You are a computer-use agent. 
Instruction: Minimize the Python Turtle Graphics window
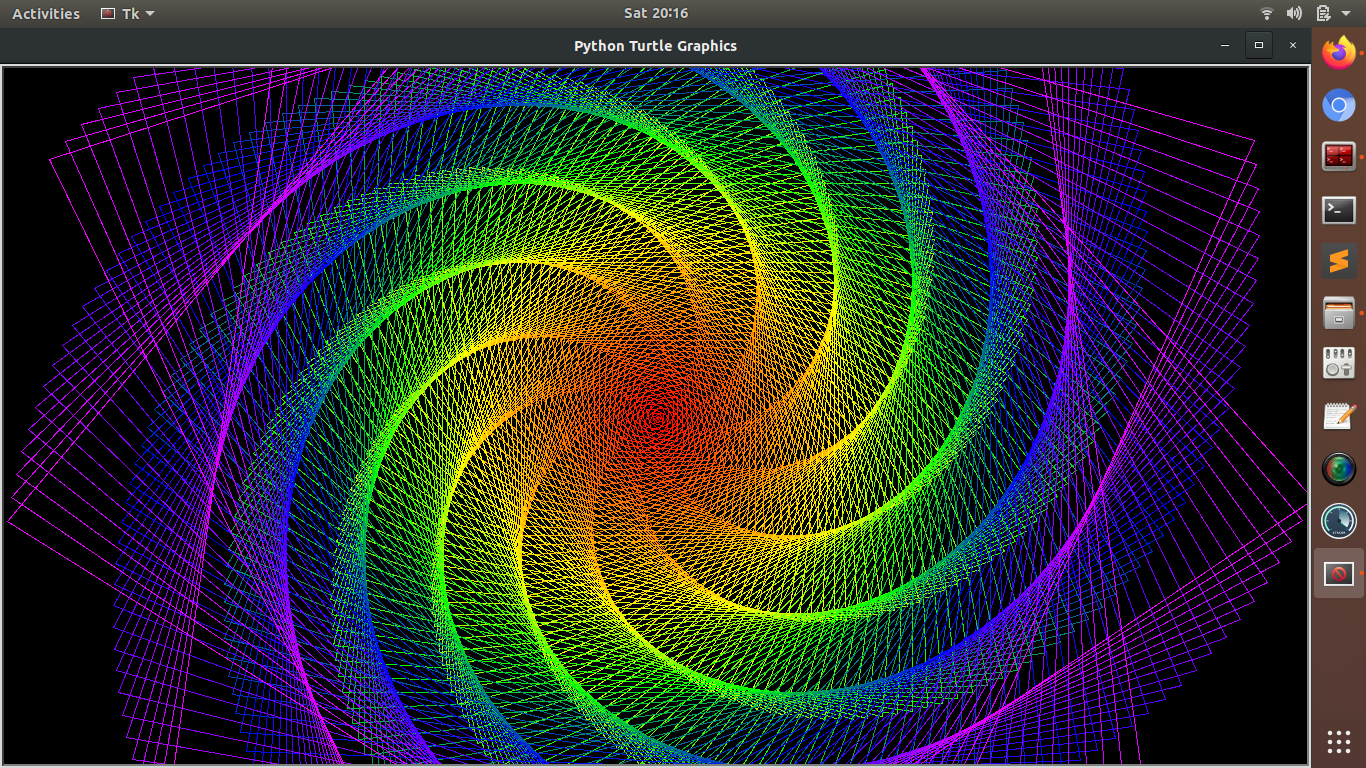point(1225,45)
